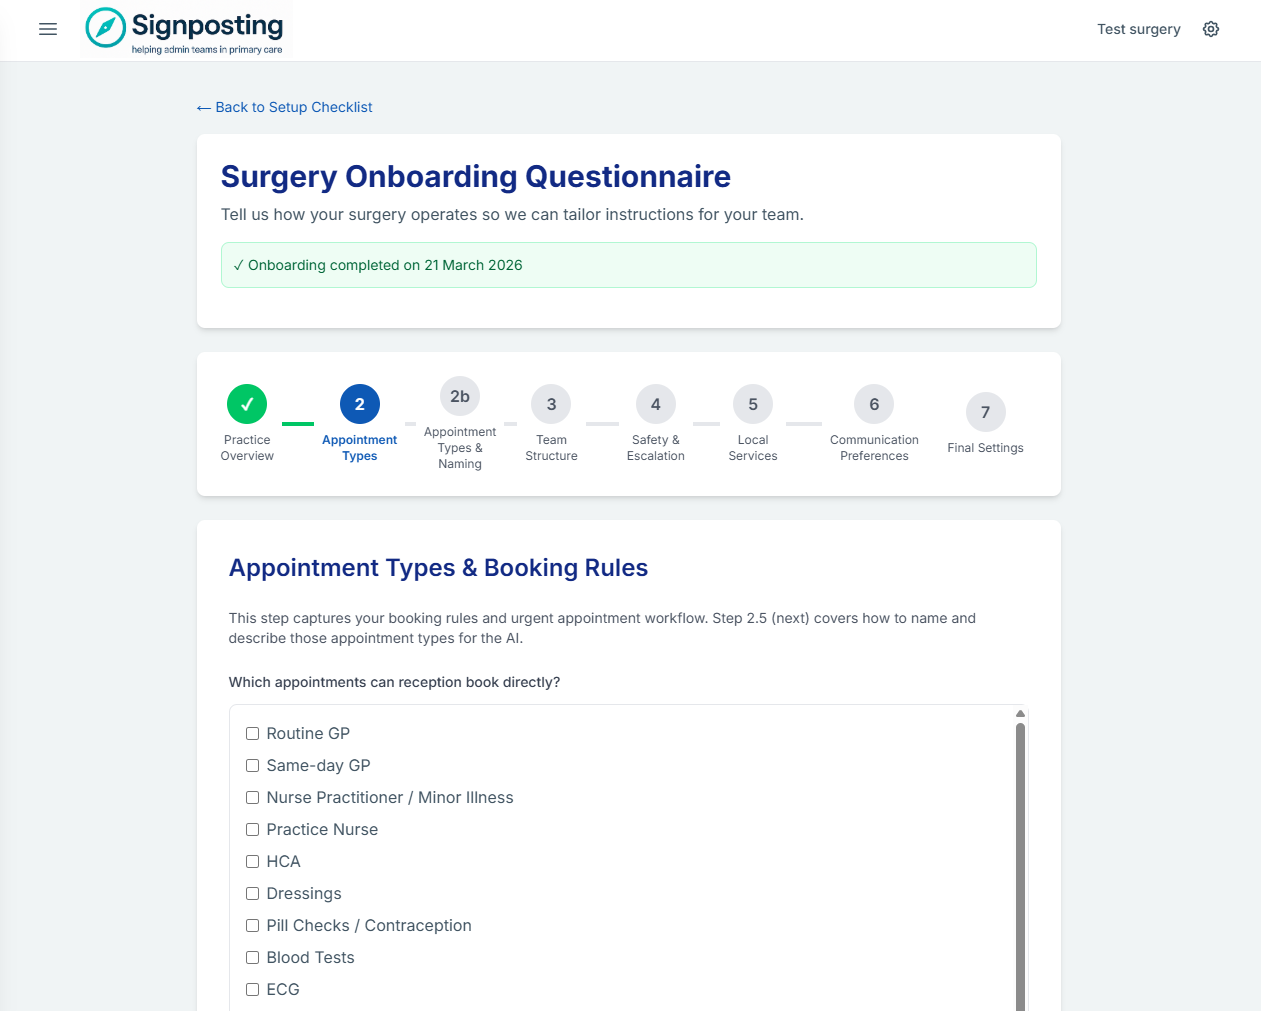Open the settings gear
The image size is (1261, 1011).
1211,29
